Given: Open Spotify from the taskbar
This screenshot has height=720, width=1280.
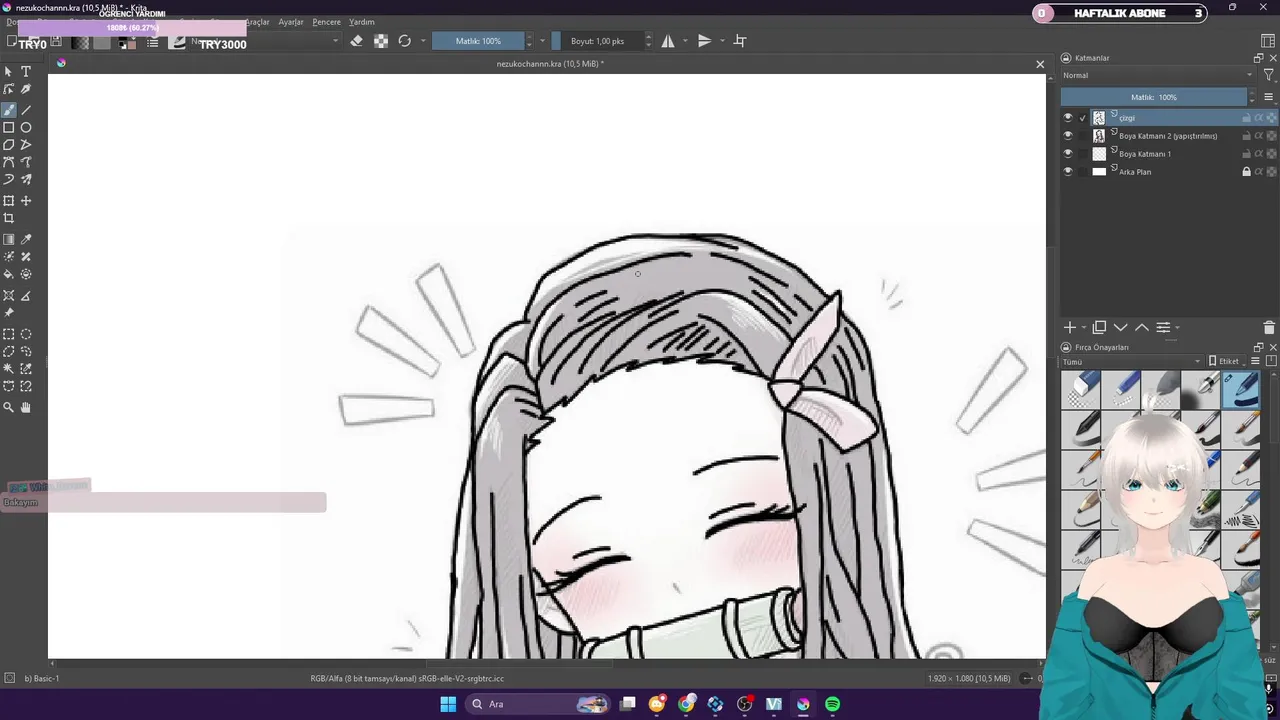Looking at the screenshot, I should 833,704.
